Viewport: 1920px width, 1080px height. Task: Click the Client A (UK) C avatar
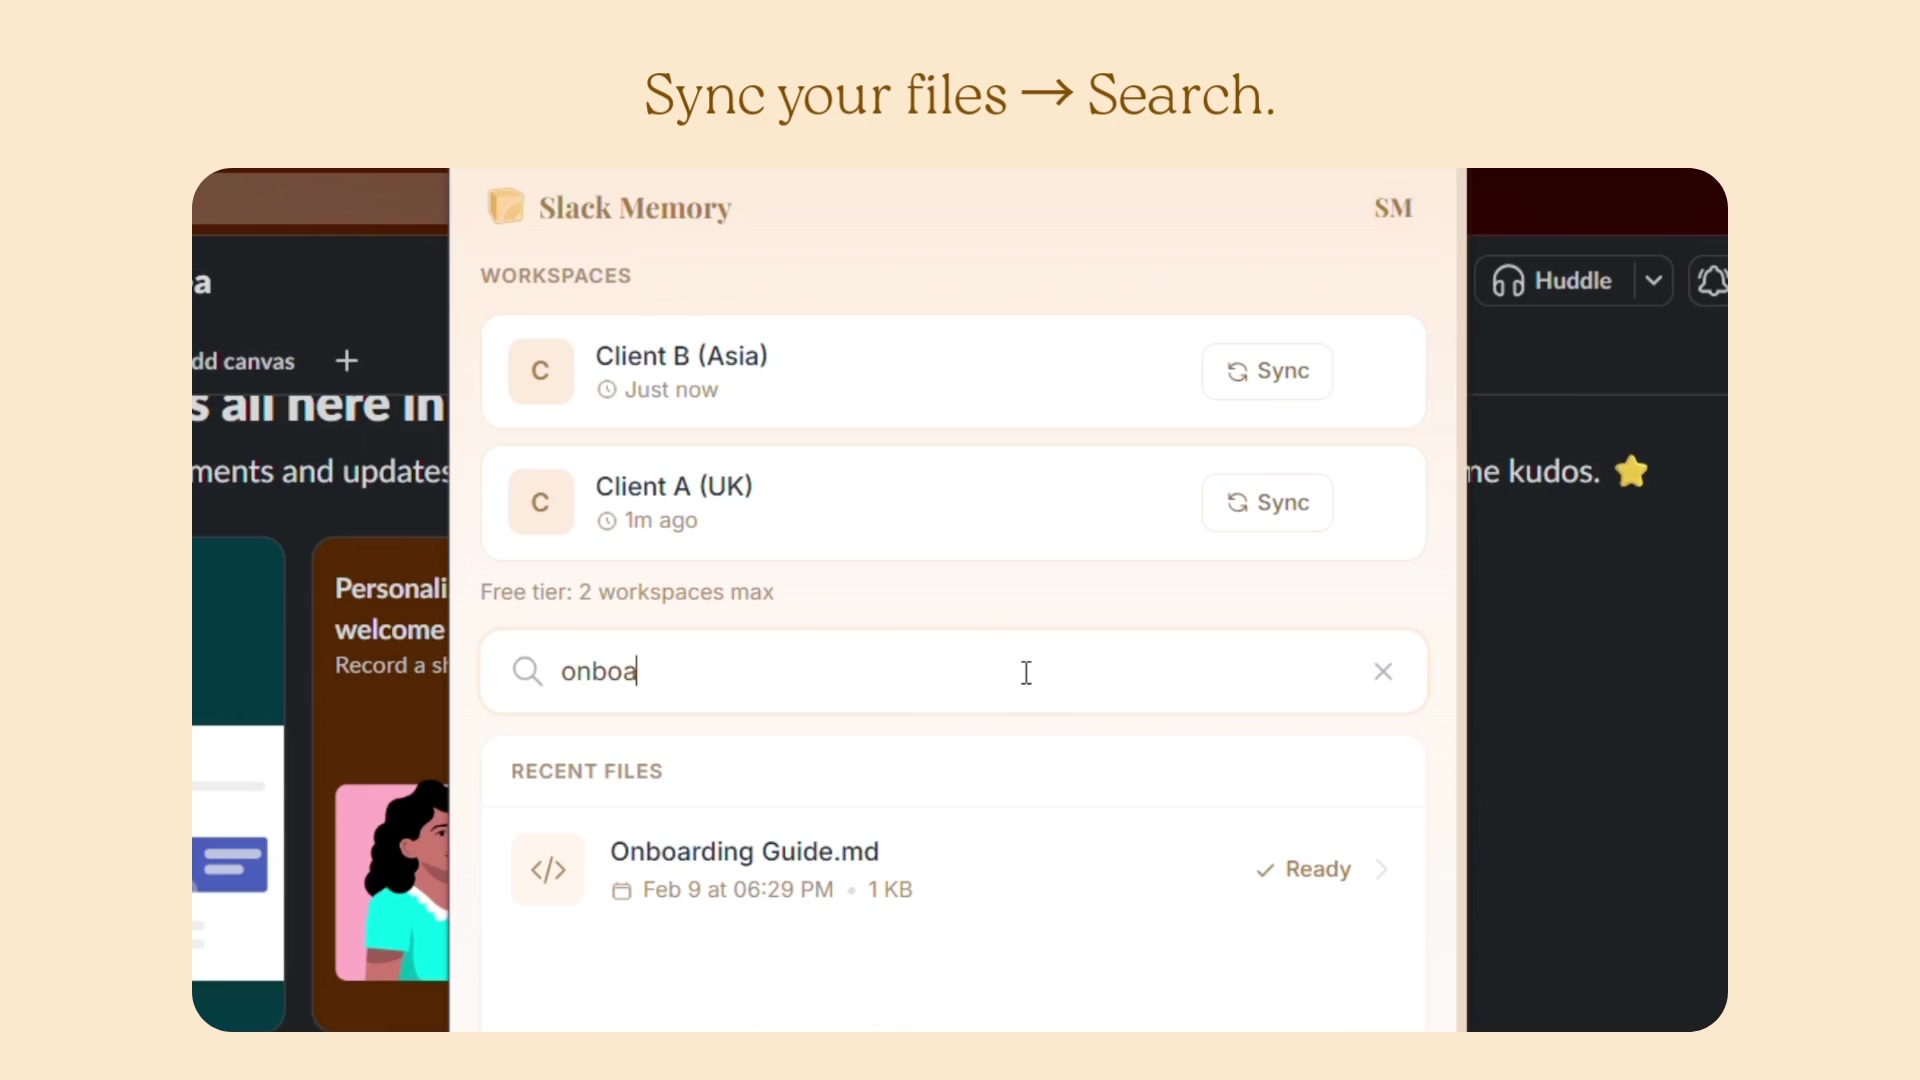(x=540, y=502)
